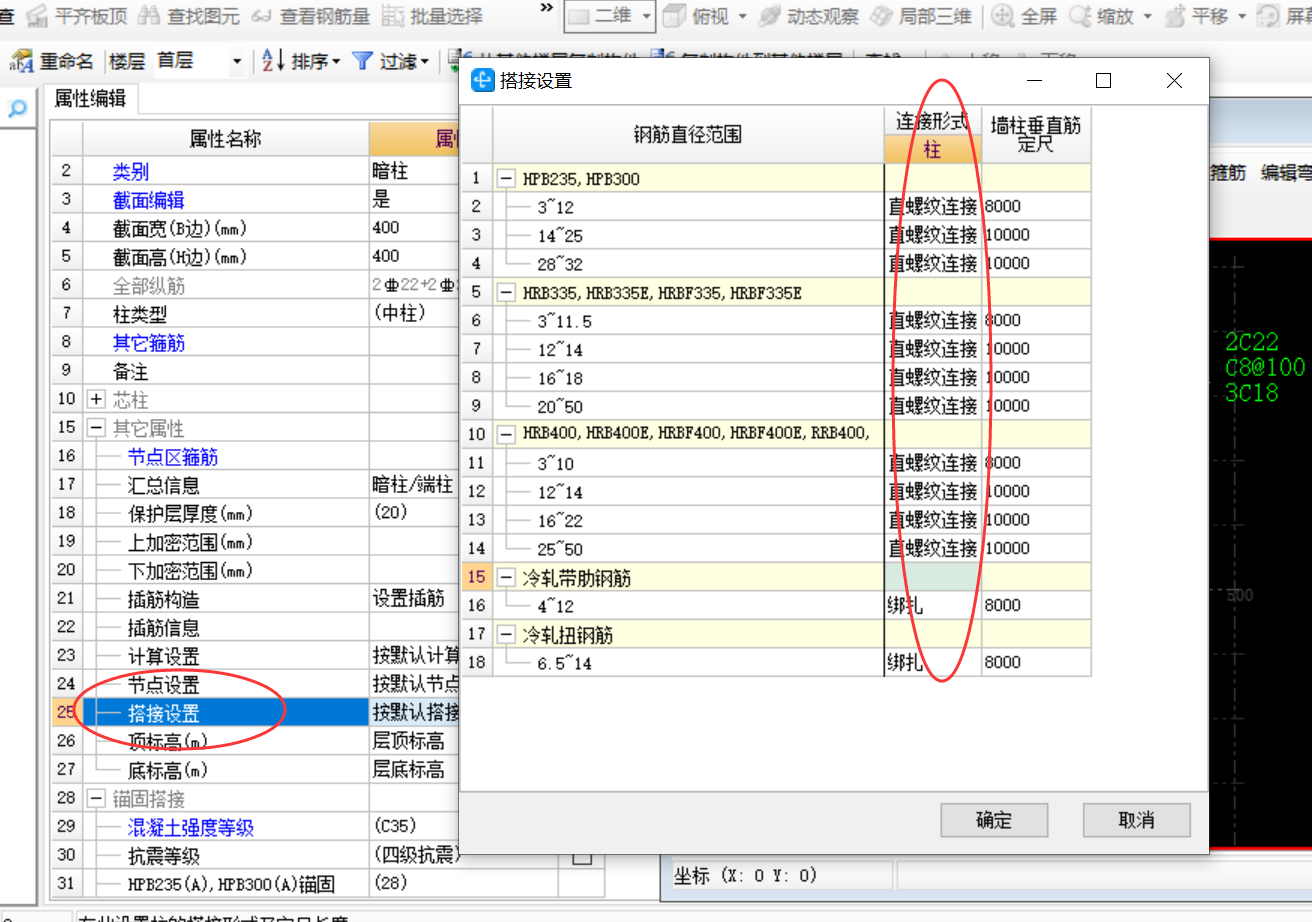
Task: Select connection type cell for 16~22 row
Action: pos(933,520)
